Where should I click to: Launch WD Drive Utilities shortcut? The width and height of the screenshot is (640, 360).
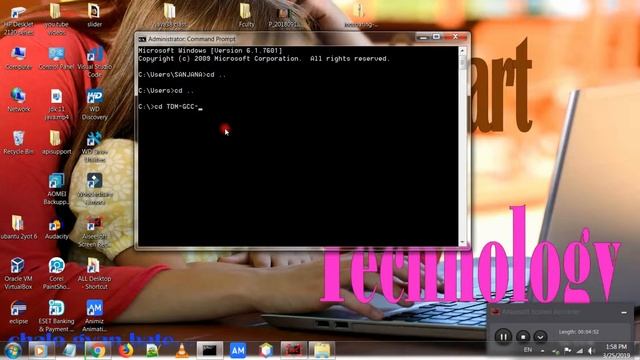coord(94,147)
